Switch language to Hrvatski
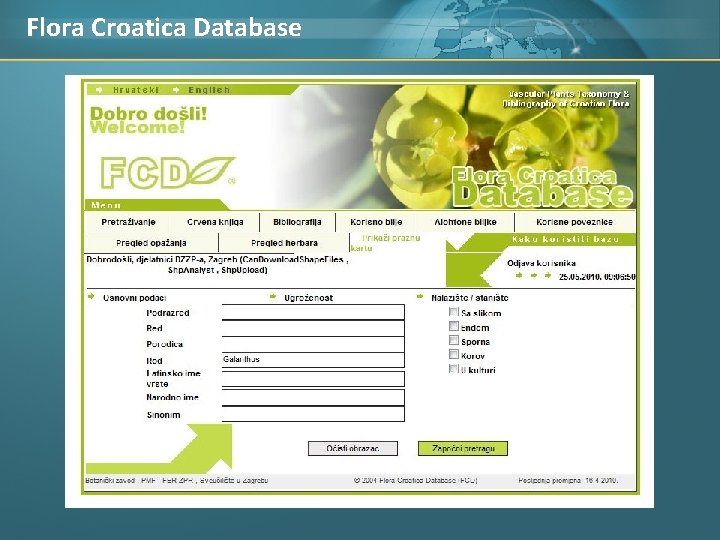Image resolution: width=720 pixels, height=540 pixels. [136, 90]
